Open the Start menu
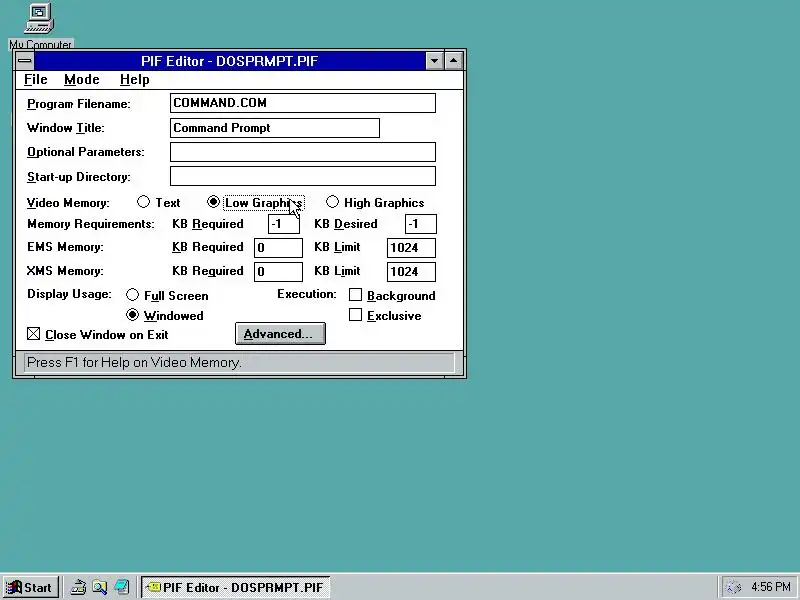This screenshot has height=600, width=800. click(x=30, y=587)
